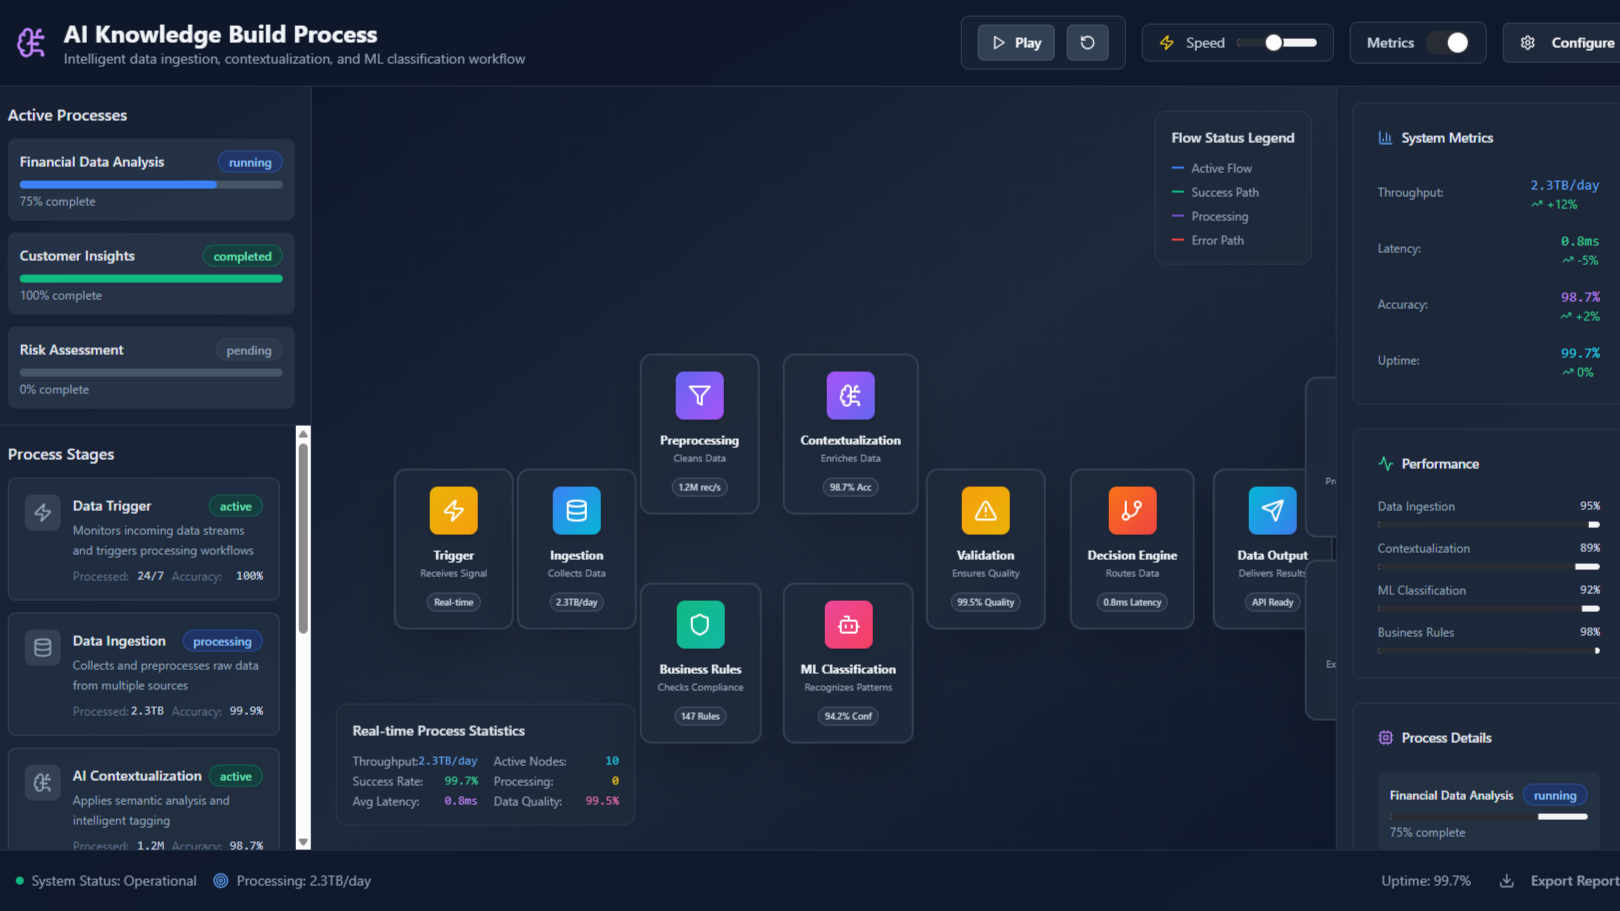The height and width of the screenshot is (911, 1620).
Task: Select the Financial Data Analysis process
Action: pyautogui.click(x=151, y=180)
